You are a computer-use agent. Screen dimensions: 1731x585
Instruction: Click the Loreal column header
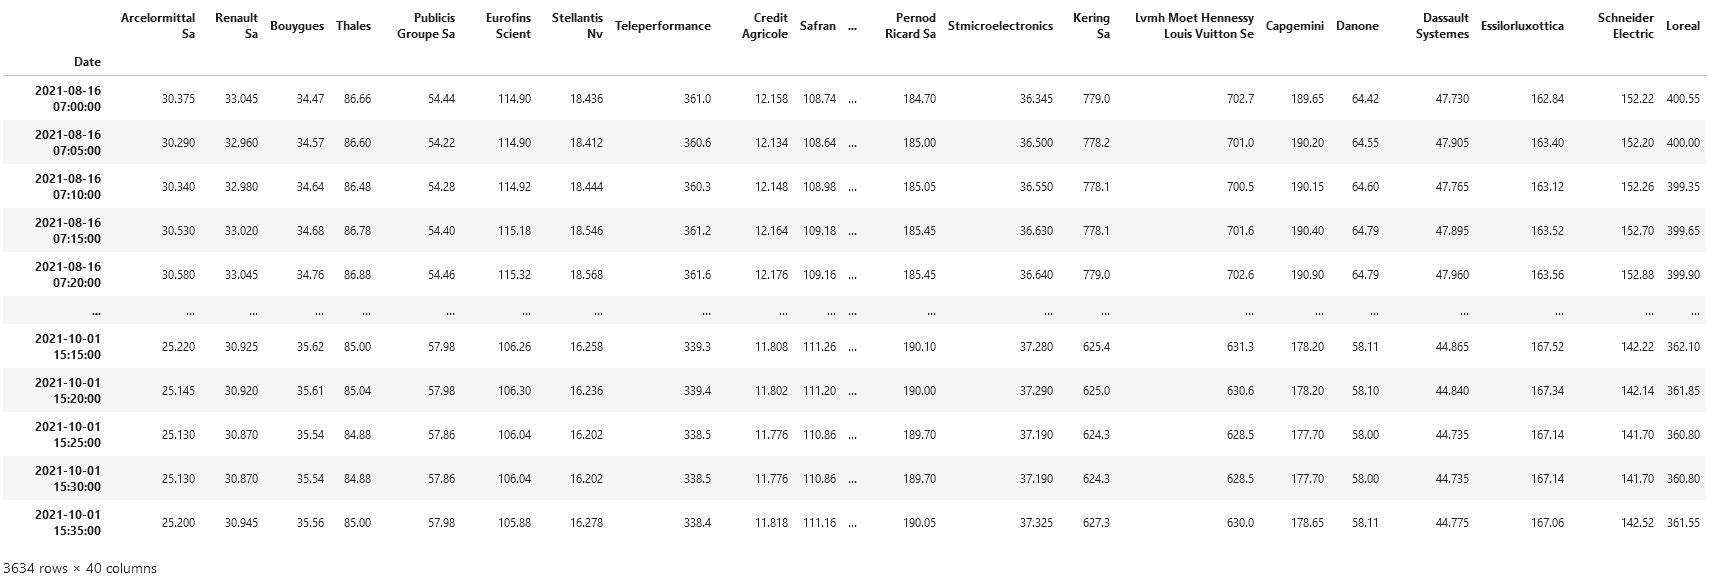click(1683, 26)
